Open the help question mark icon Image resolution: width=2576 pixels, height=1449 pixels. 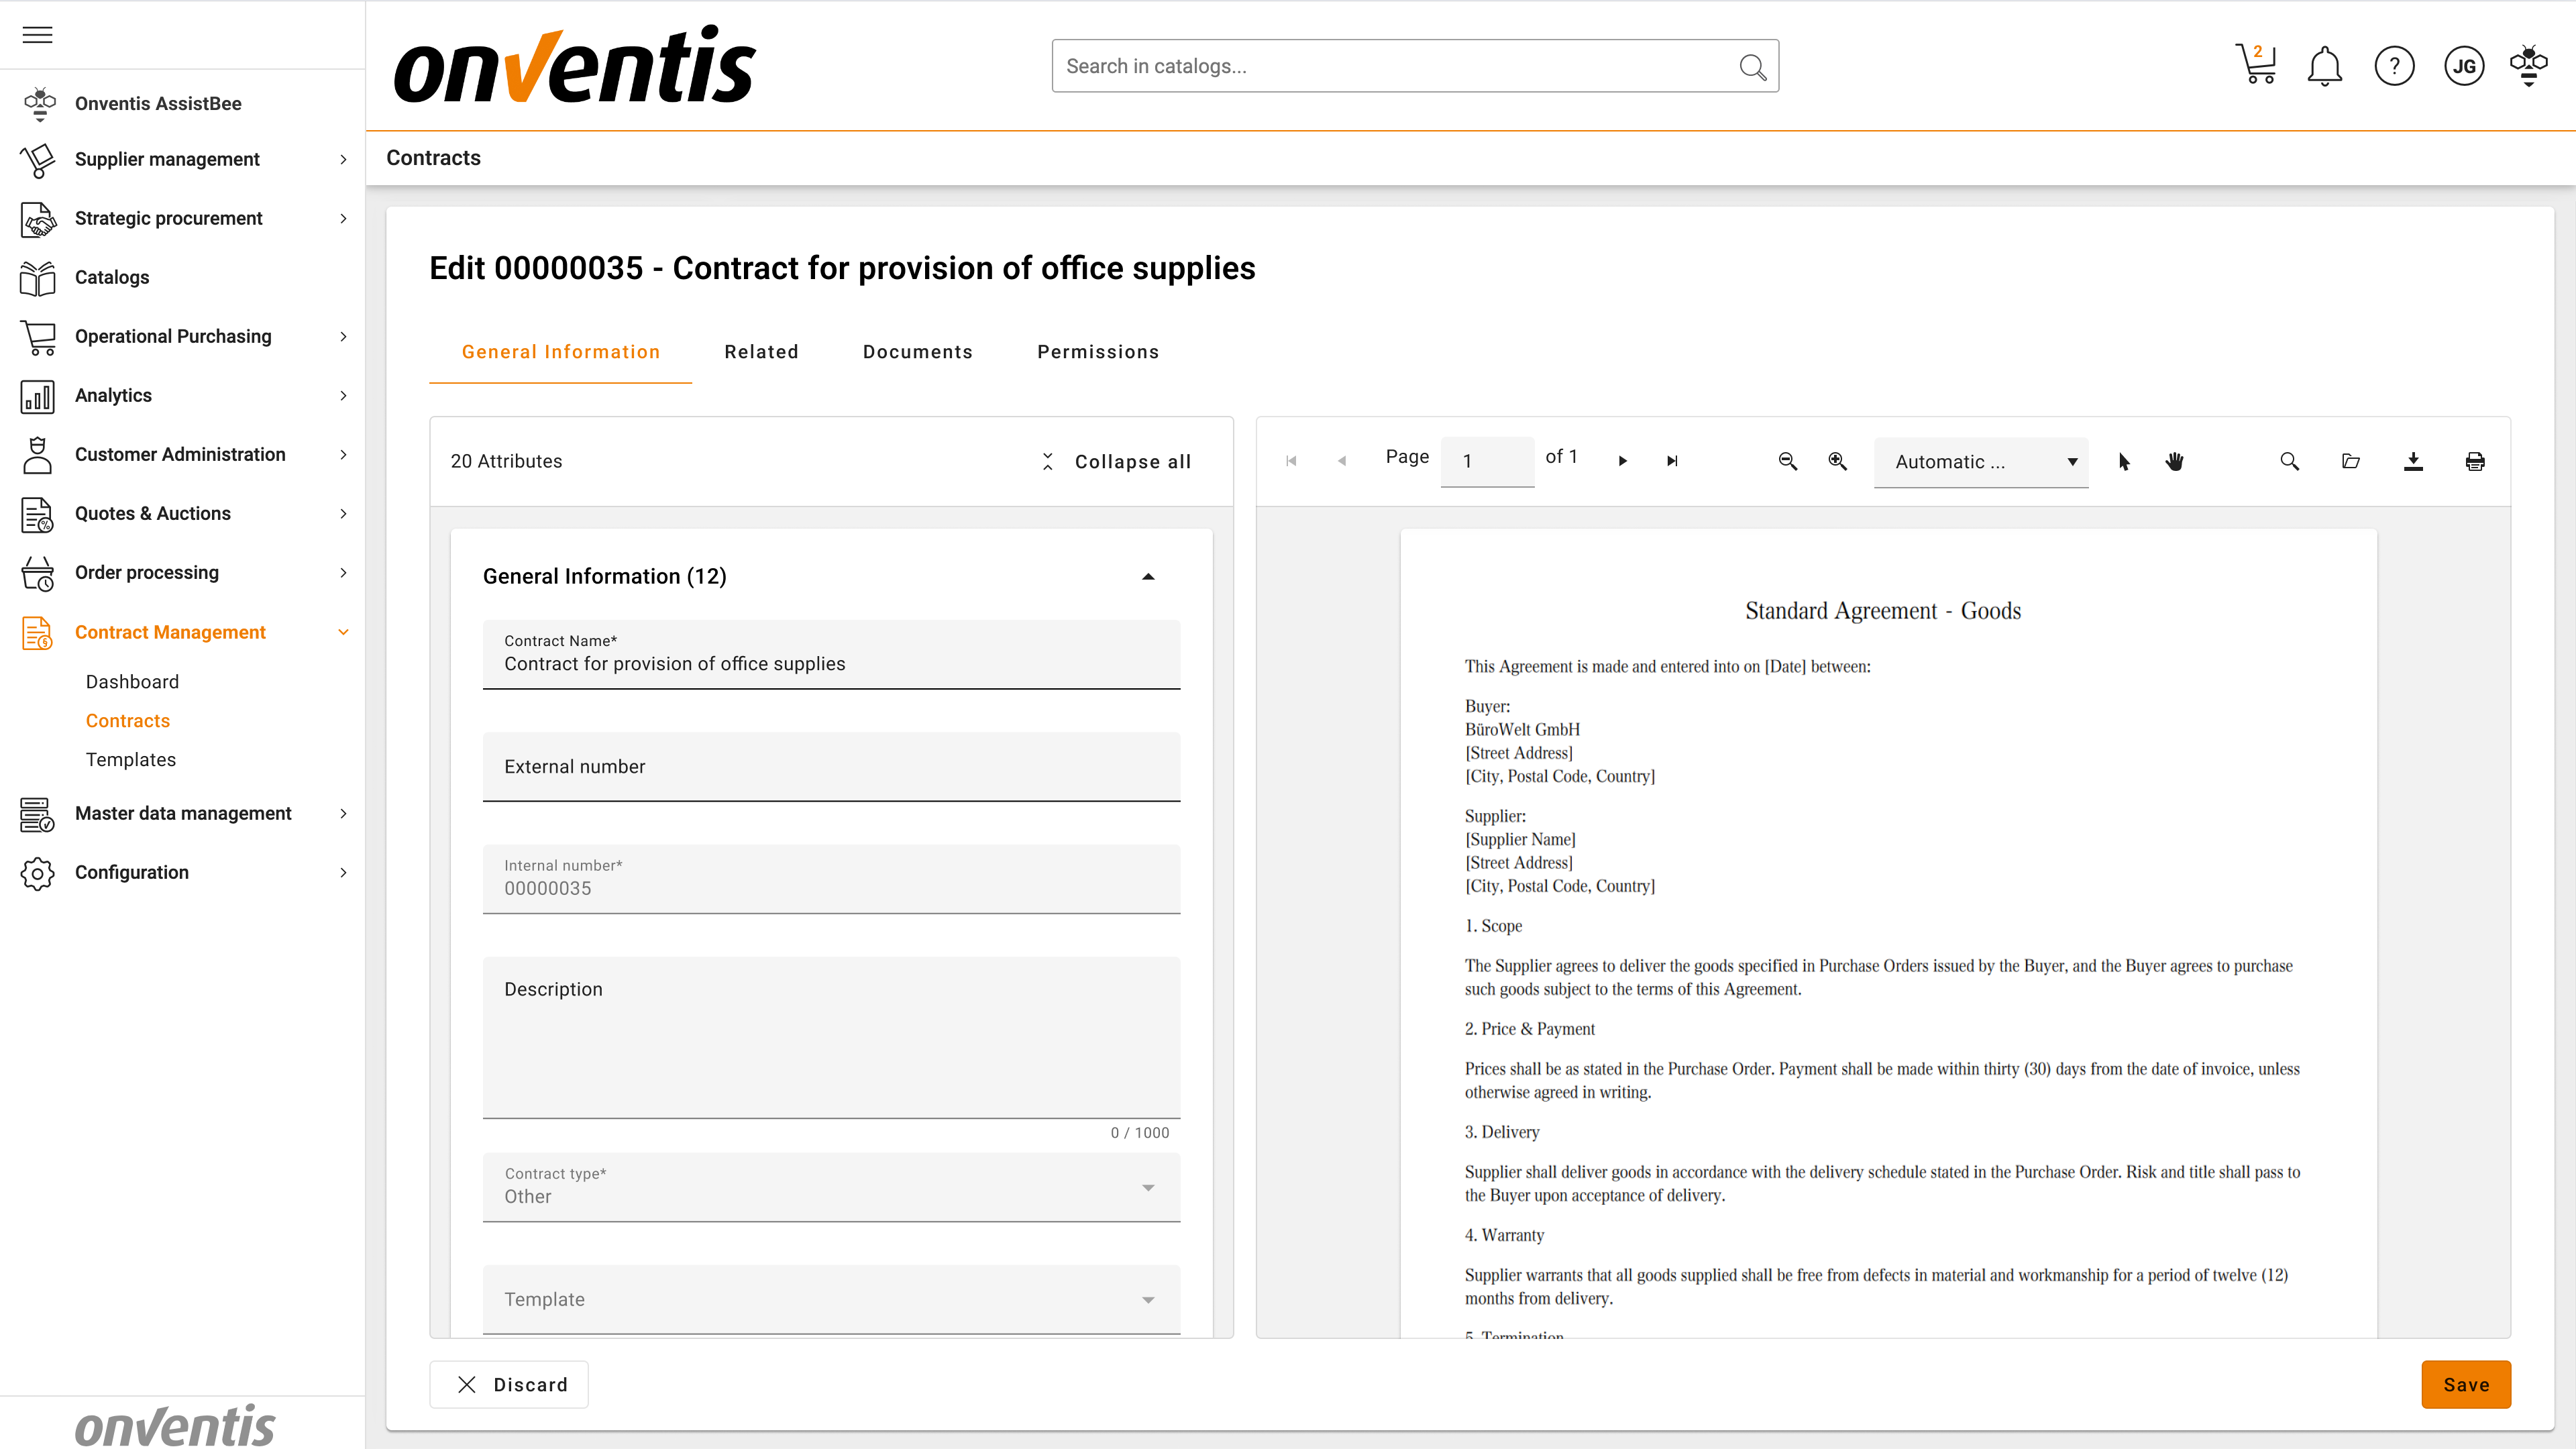(x=2394, y=66)
